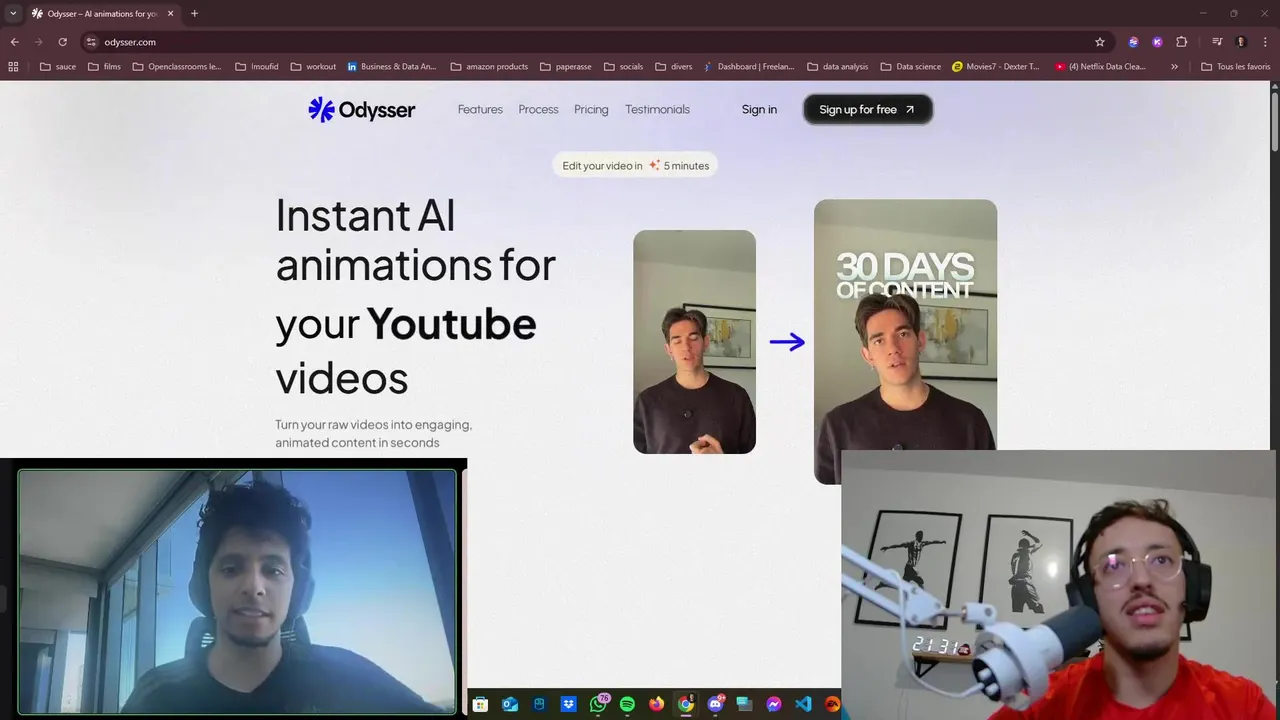Open Features in site navigation
This screenshot has height=720, width=1280.
point(480,109)
